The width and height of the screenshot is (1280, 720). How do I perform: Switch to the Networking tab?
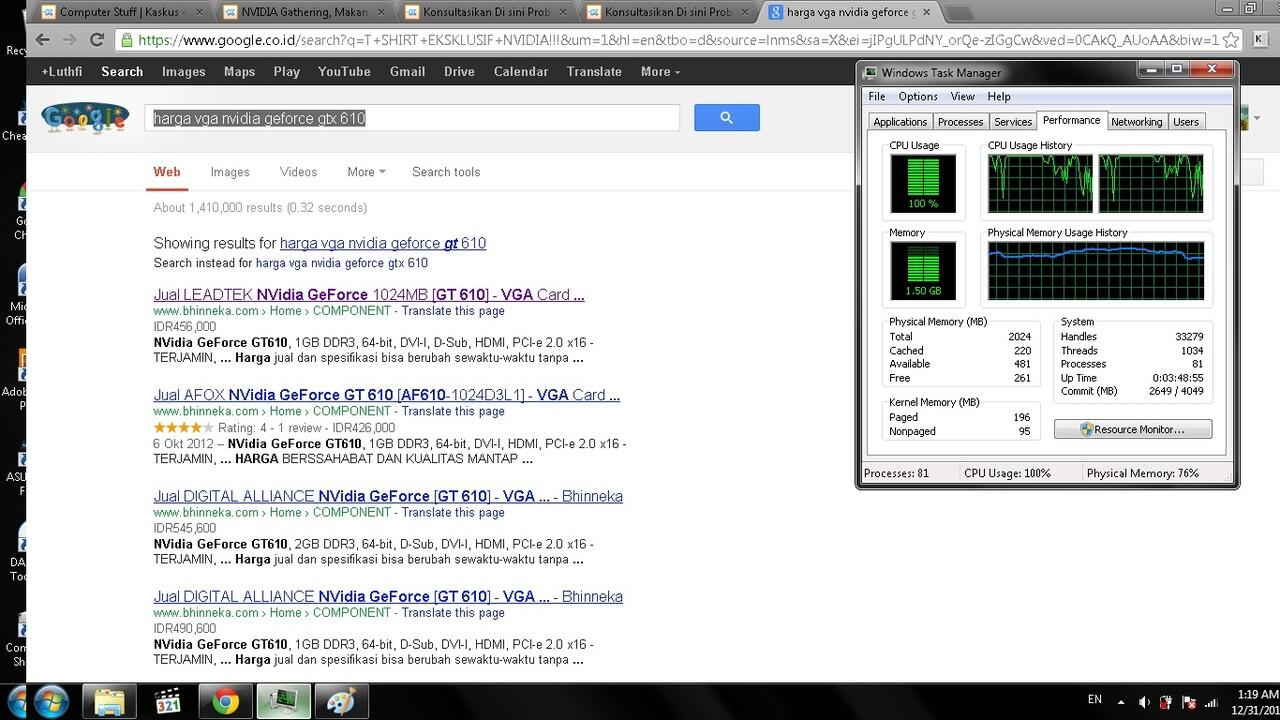(1137, 122)
